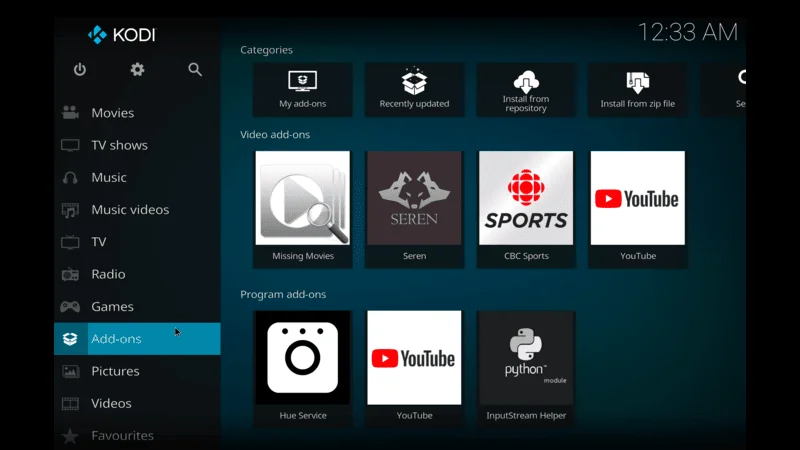Select the TV menu label
Viewport: 800px width, 450px height.
click(x=98, y=242)
